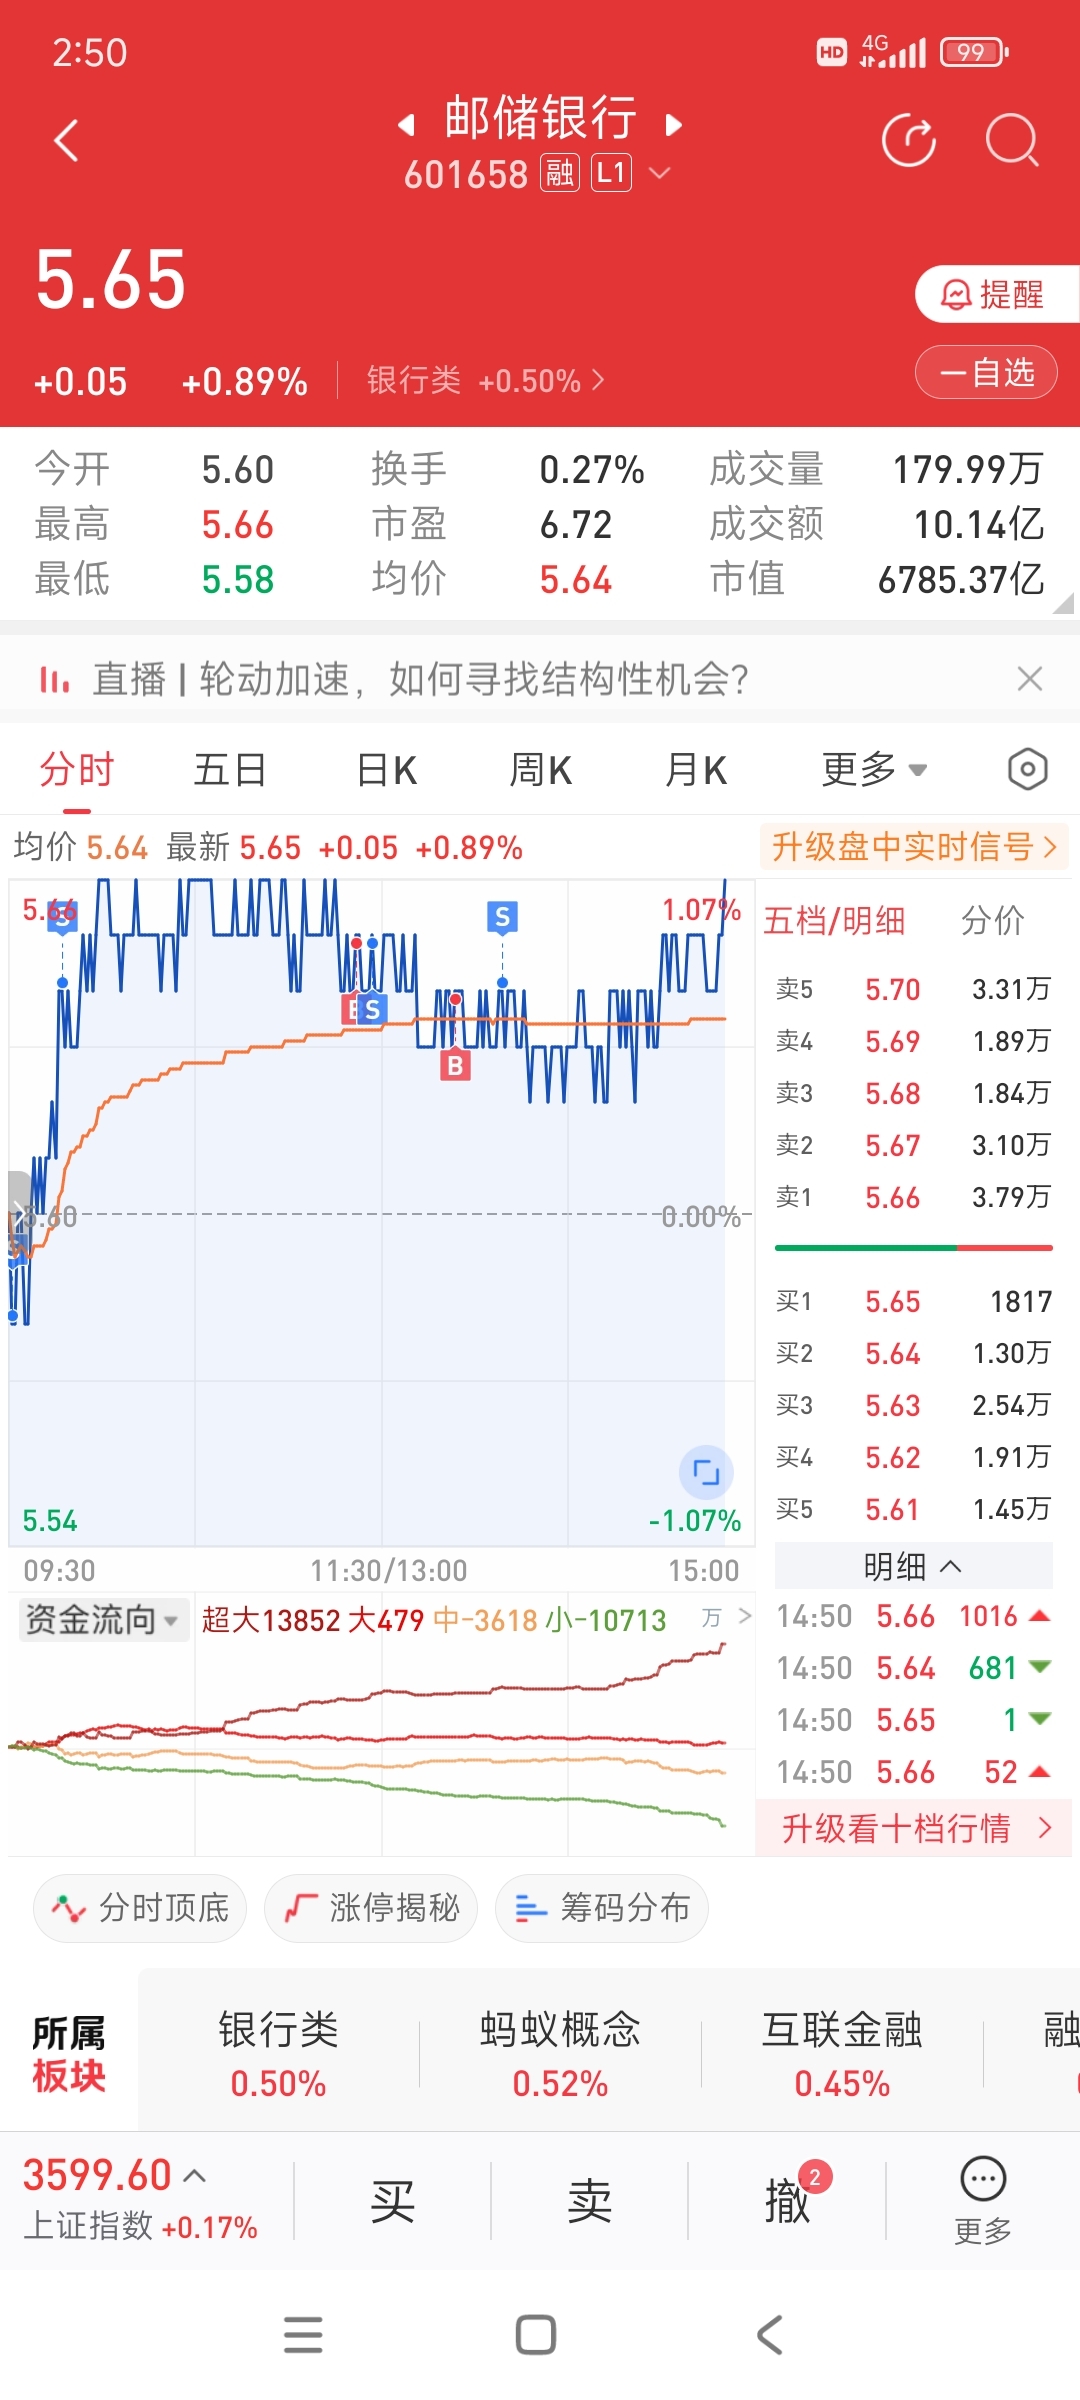The image size is (1080, 2400).
Task: Open Android recent apps menu button
Action: (x=303, y=2335)
